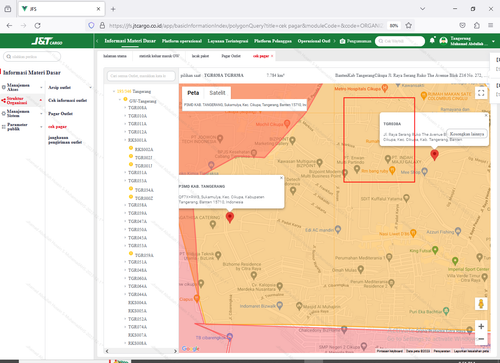Open the browser hamburger menu

tap(491, 25)
